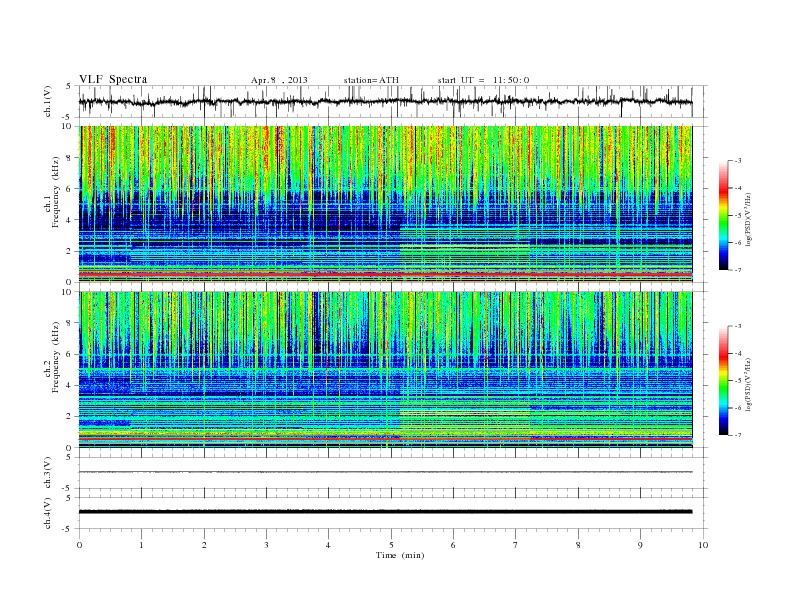
Task: Click the "station=ATH" header label
Action: (x=371, y=80)
